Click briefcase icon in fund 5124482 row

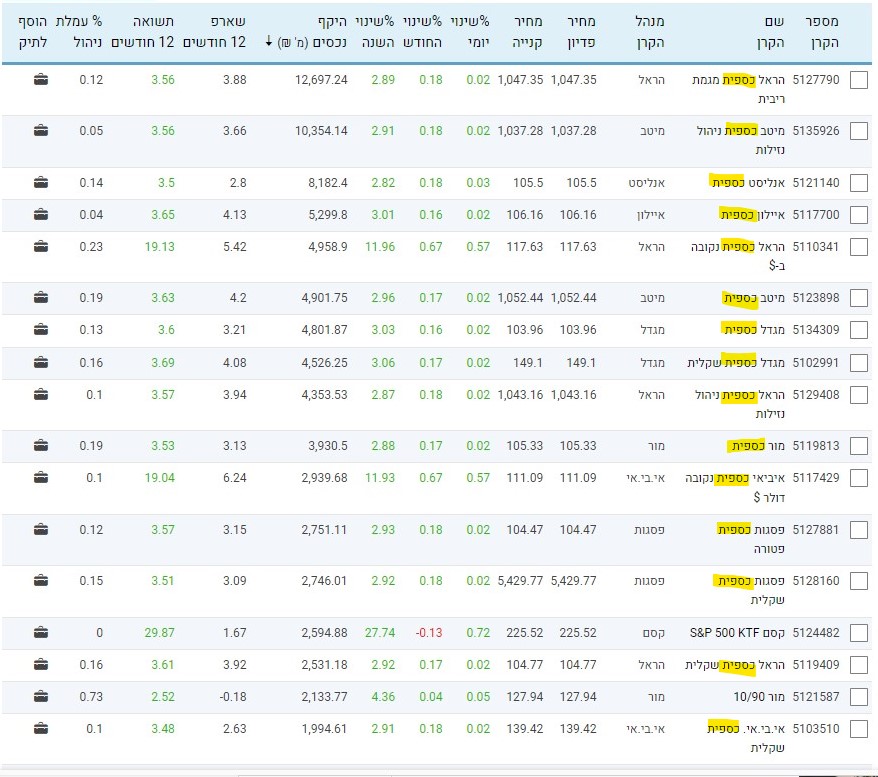(41, 633)
